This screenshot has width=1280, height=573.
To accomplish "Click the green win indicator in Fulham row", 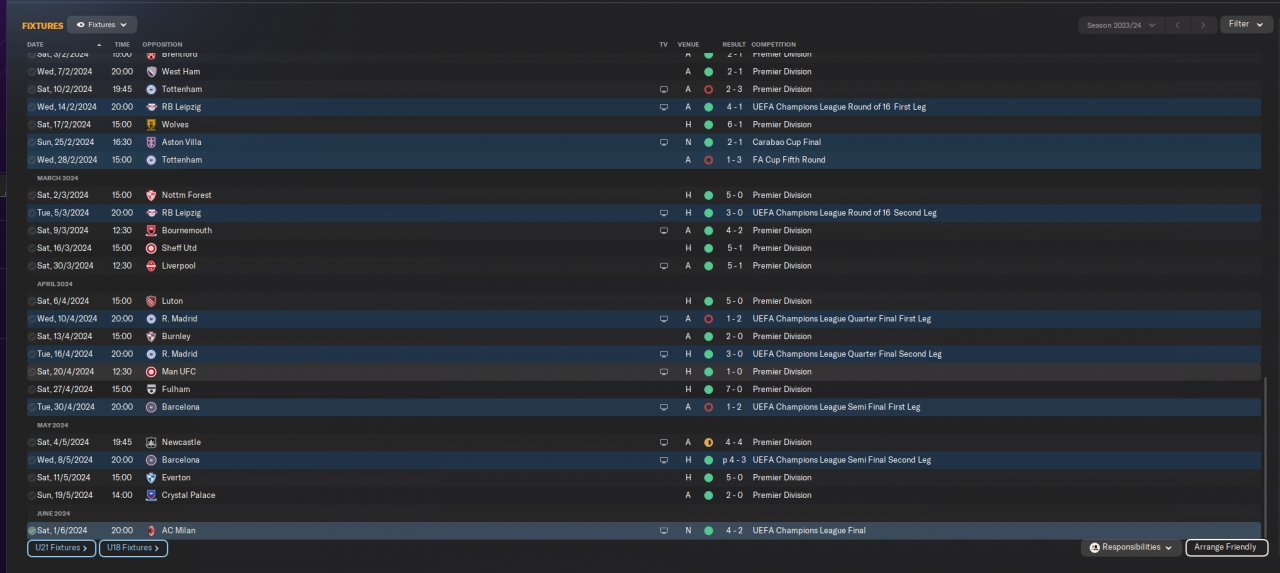I will pos(708,389).
